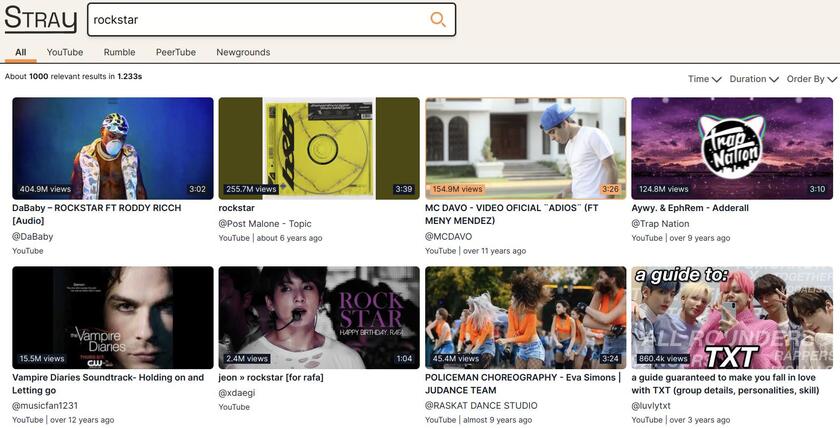Click the 404.9M views badge
The image size is (840, 428).
[x=45, y=189]
